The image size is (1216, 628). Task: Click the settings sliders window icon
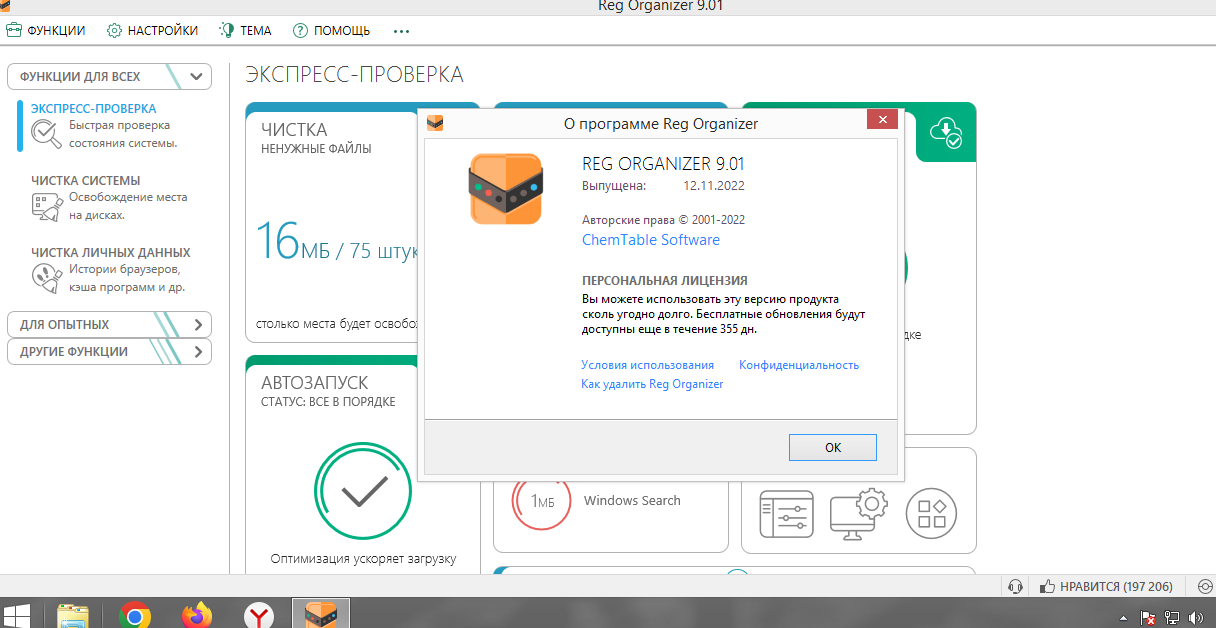pyautogui.click(x=786, y=515)
